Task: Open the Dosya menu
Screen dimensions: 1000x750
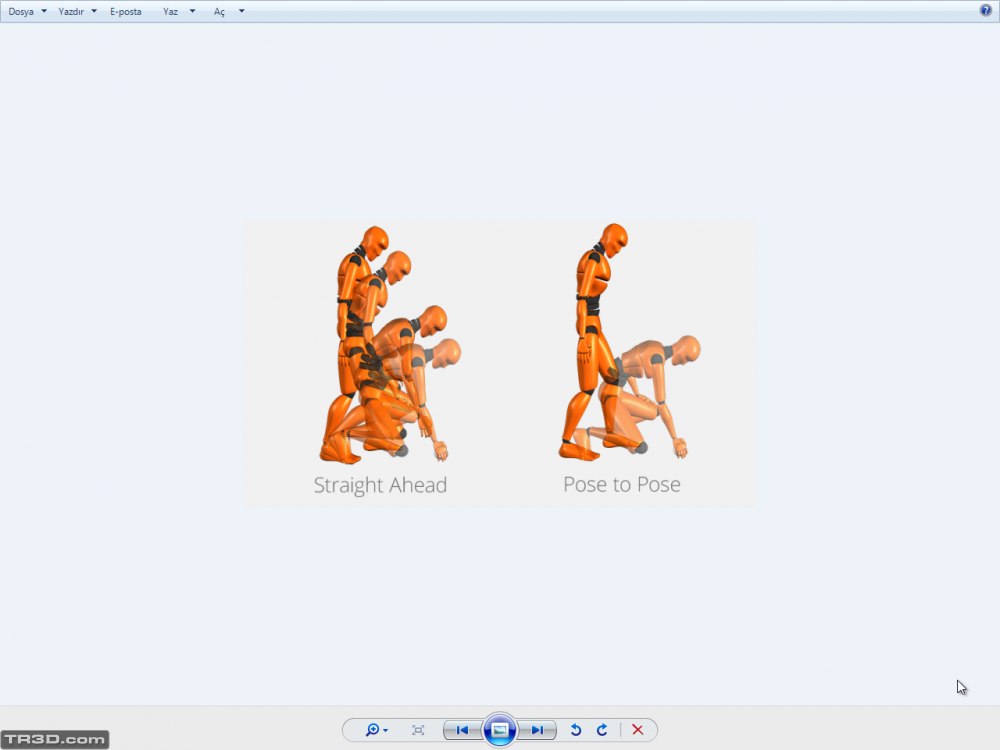Action: (x=21, y=12)
